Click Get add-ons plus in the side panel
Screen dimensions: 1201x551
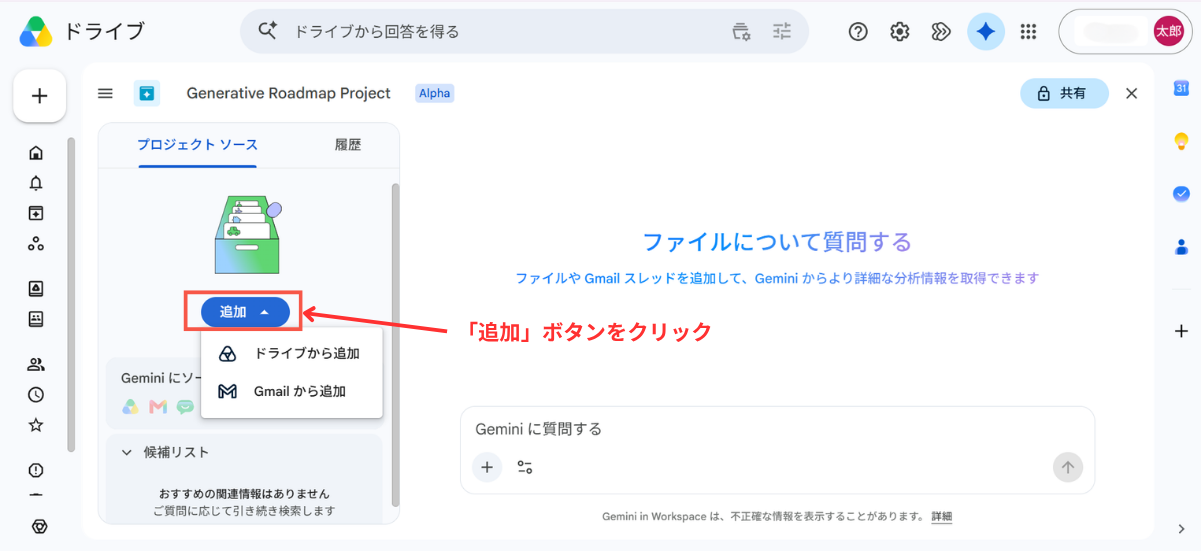coord(1181,331)
